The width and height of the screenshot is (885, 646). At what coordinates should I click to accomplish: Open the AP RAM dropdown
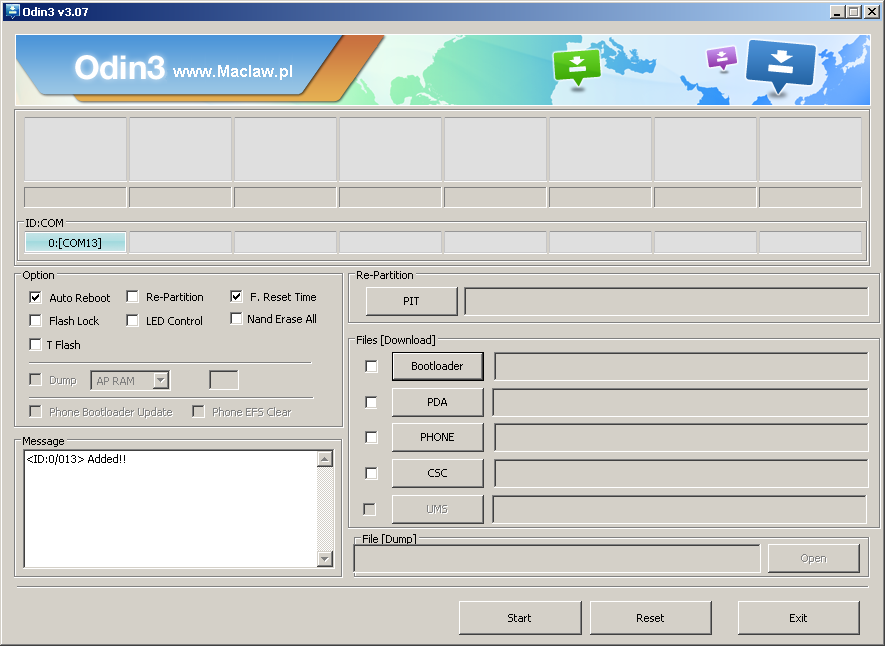pyautogui.click(x=161, y=381)
